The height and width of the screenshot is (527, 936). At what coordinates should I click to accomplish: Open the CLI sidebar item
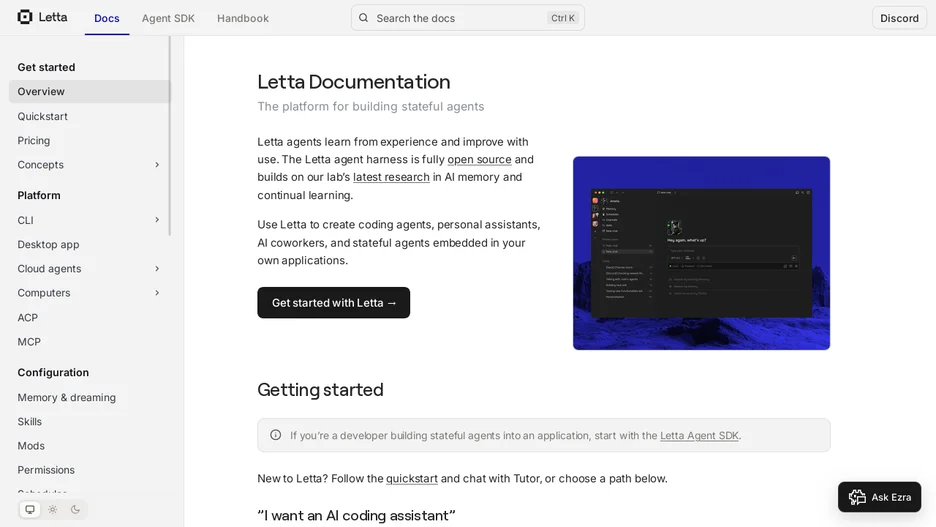coord(26,220)
